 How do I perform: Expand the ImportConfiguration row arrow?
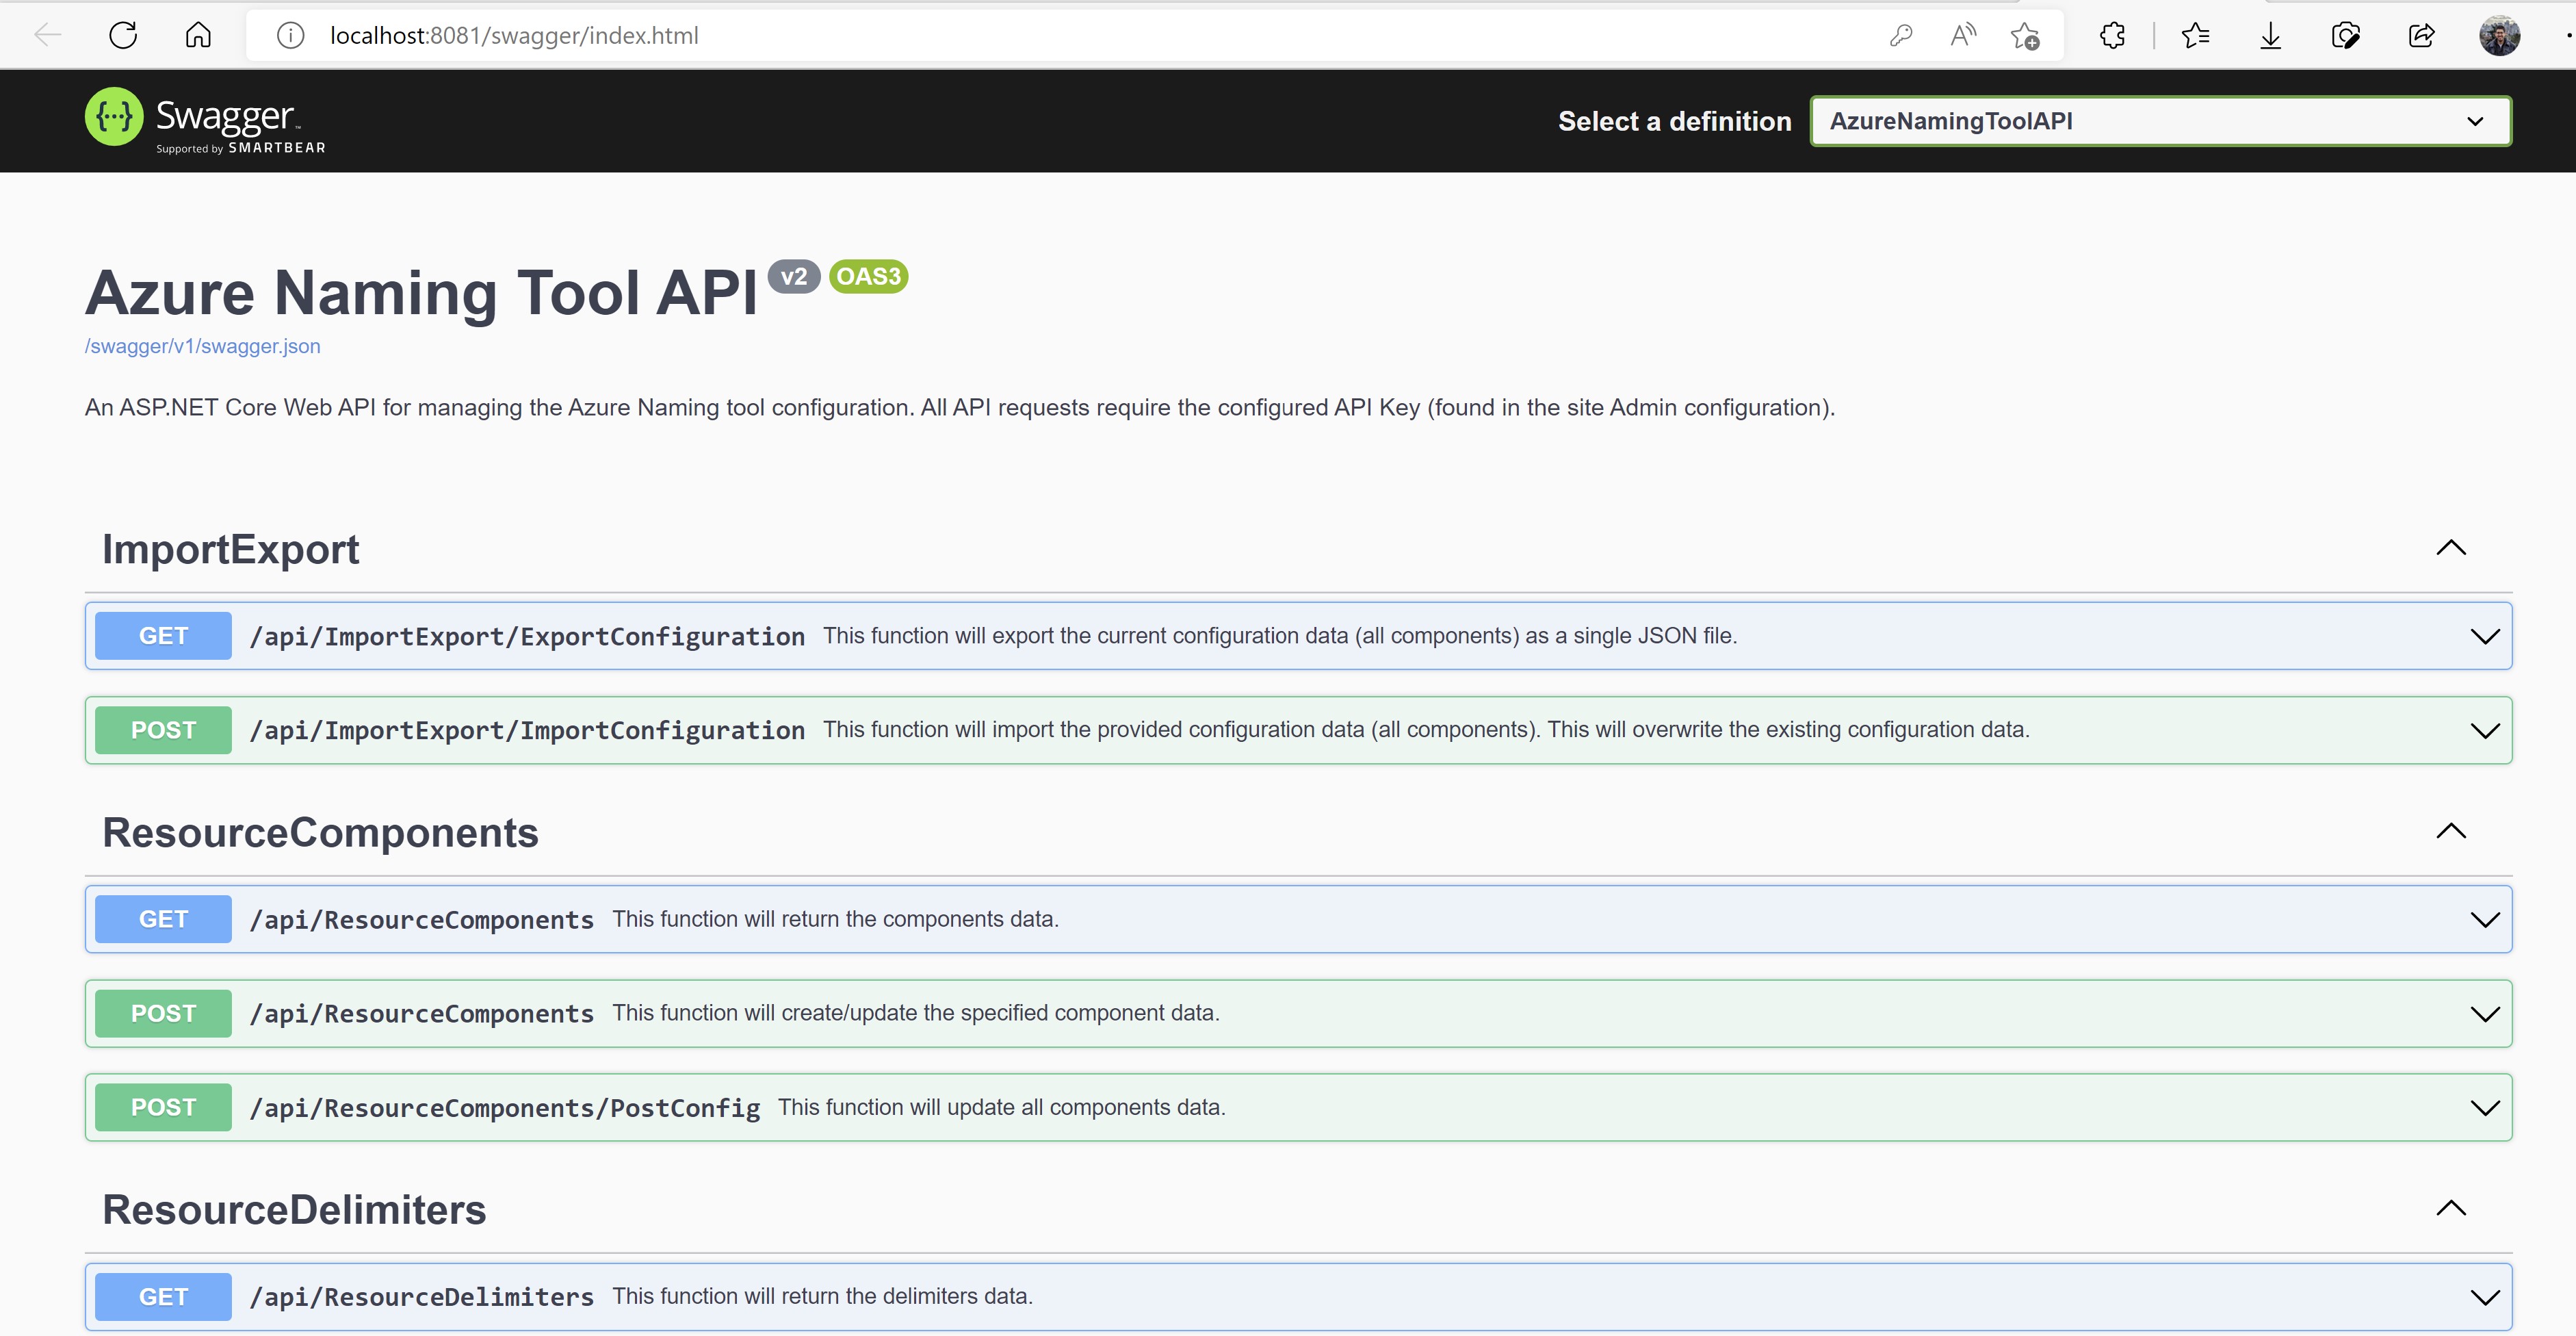[x=2484, y=731]
